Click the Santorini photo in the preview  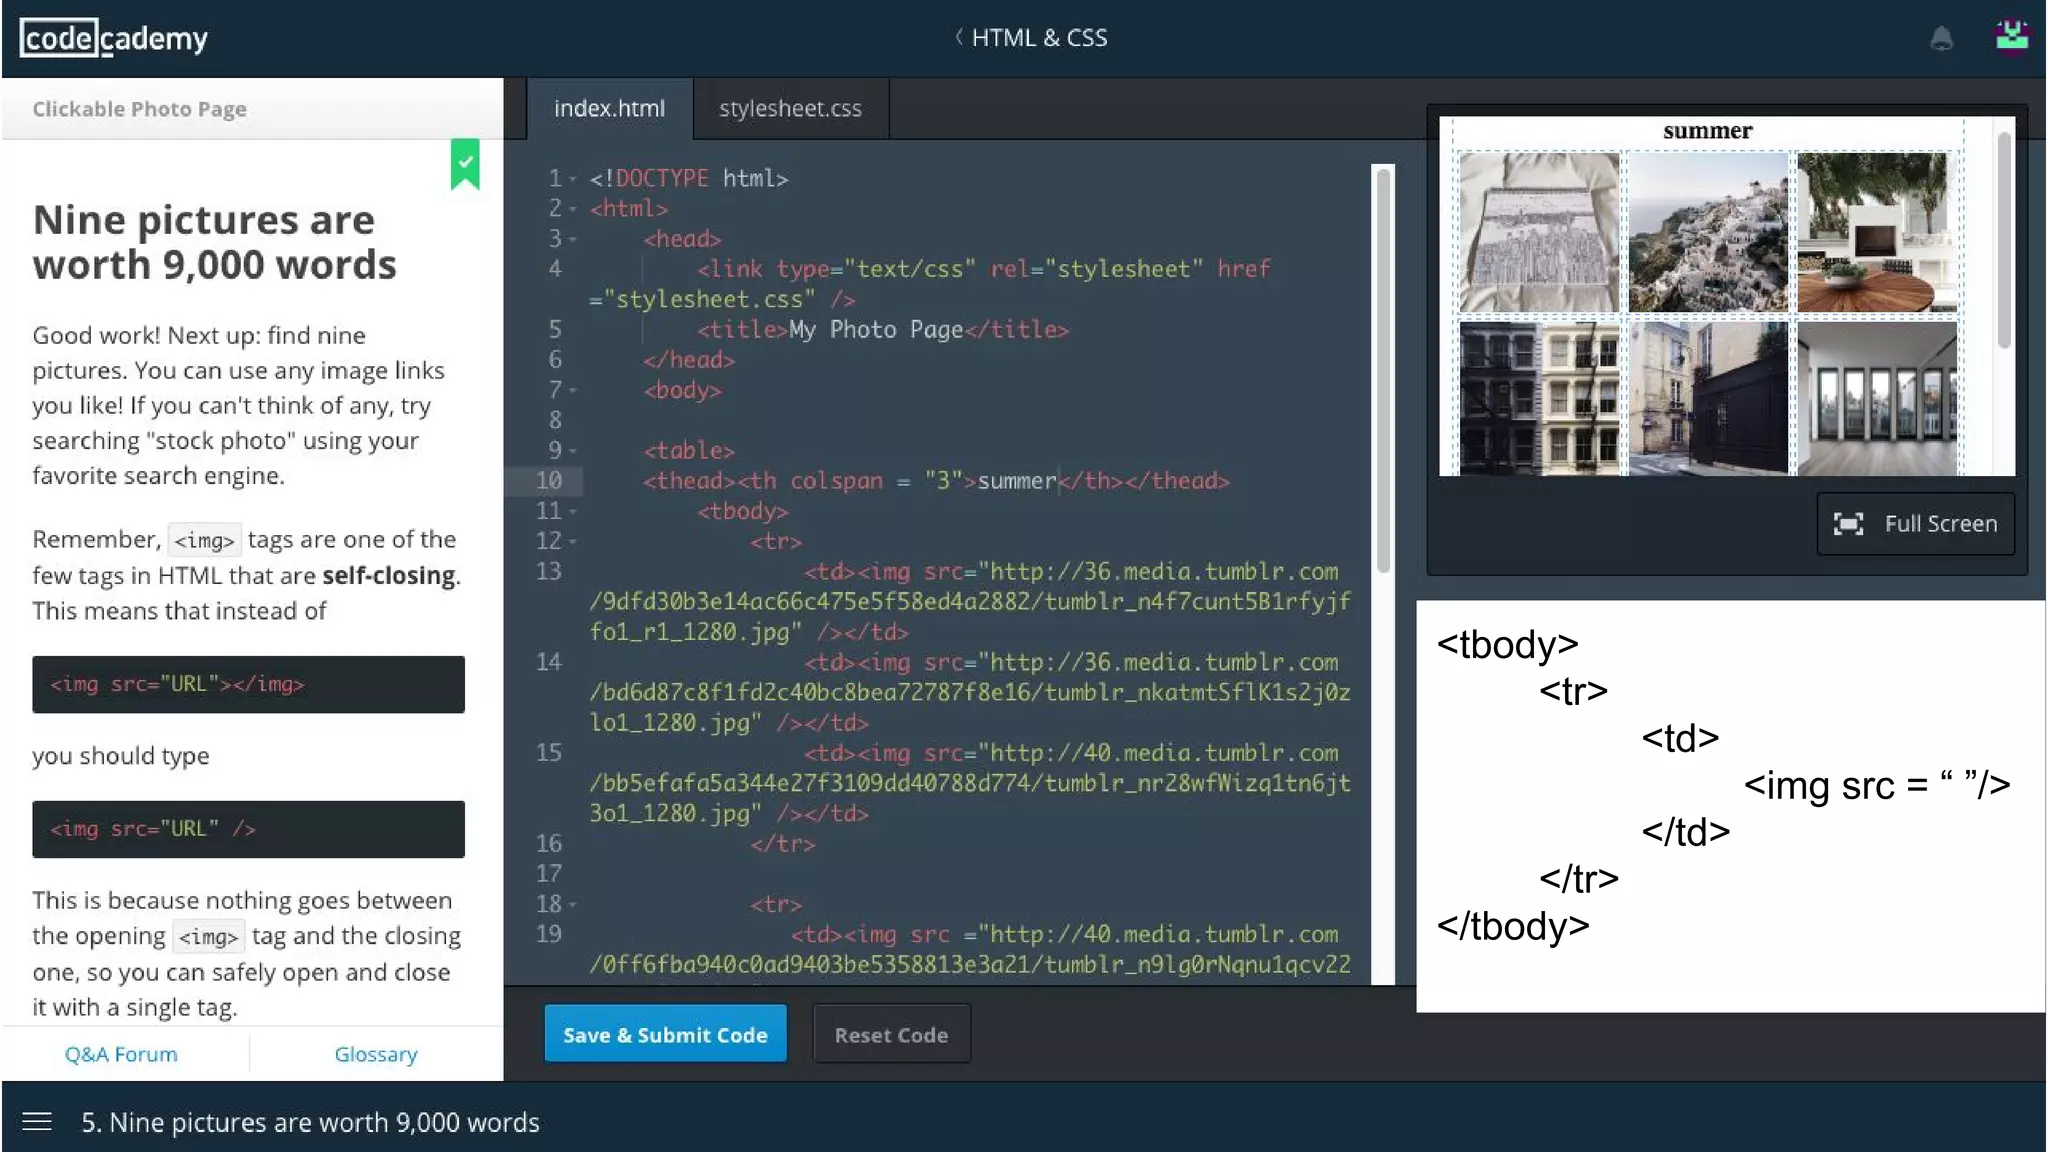click(x=1707, y=232)
